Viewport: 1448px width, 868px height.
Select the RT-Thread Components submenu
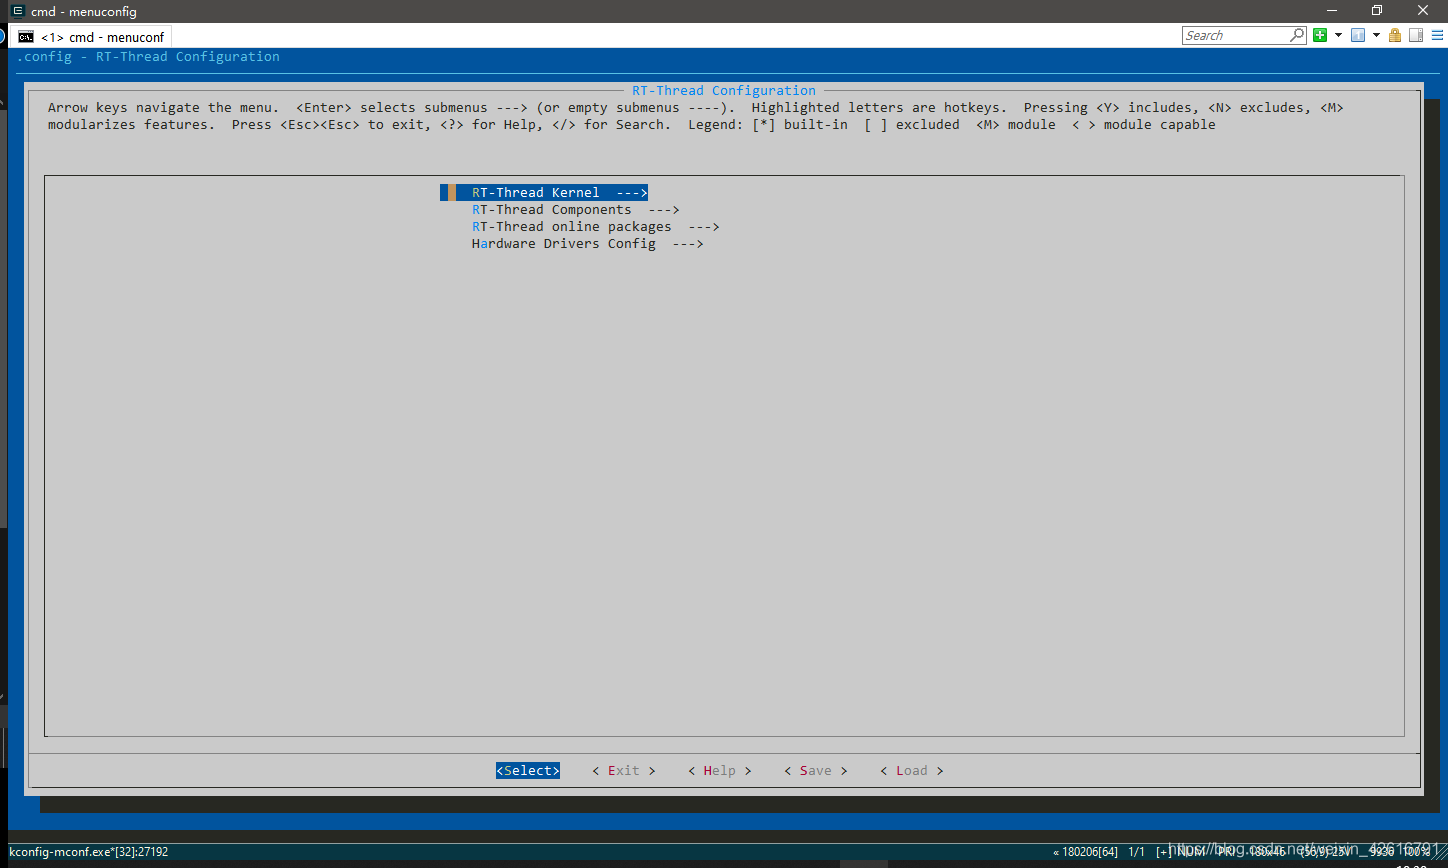(575, 209)
